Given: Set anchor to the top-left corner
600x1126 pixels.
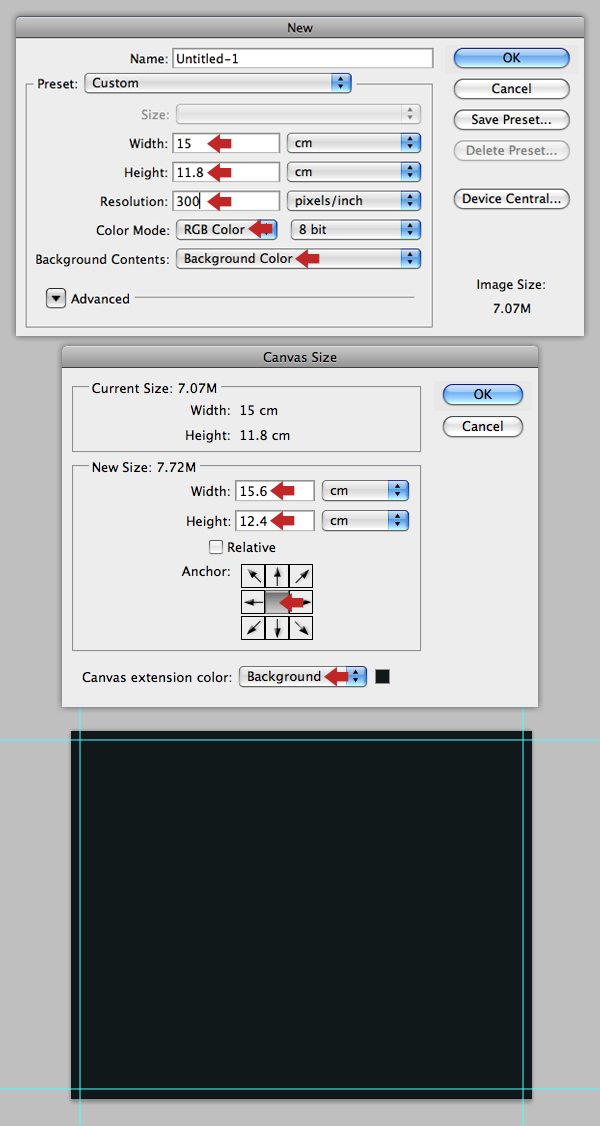Looking at the screenshot, I should [253, 576].
